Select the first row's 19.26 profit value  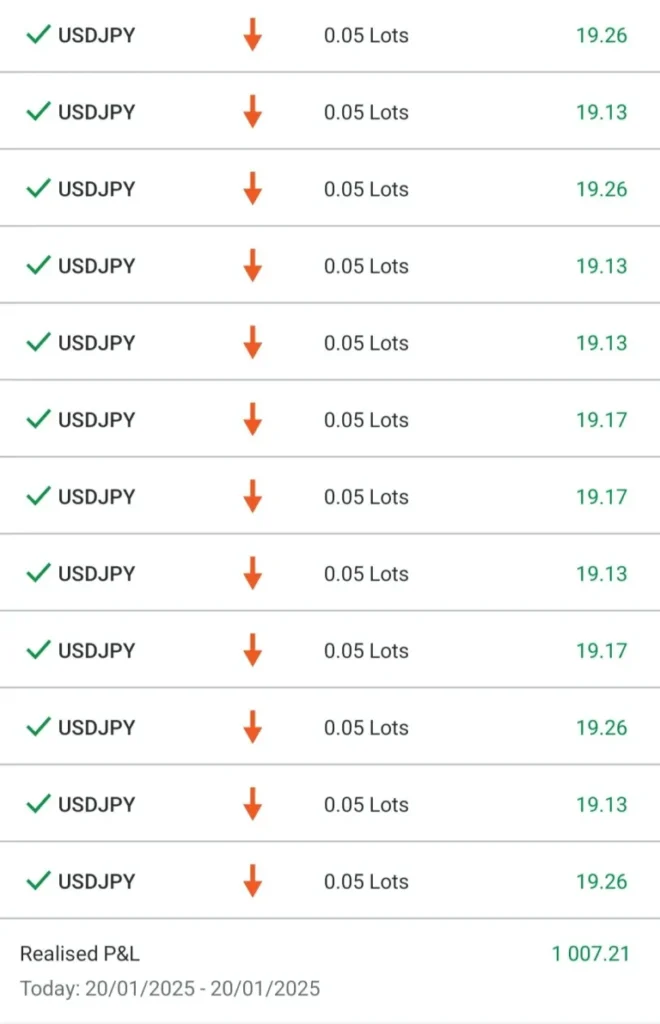601,35
